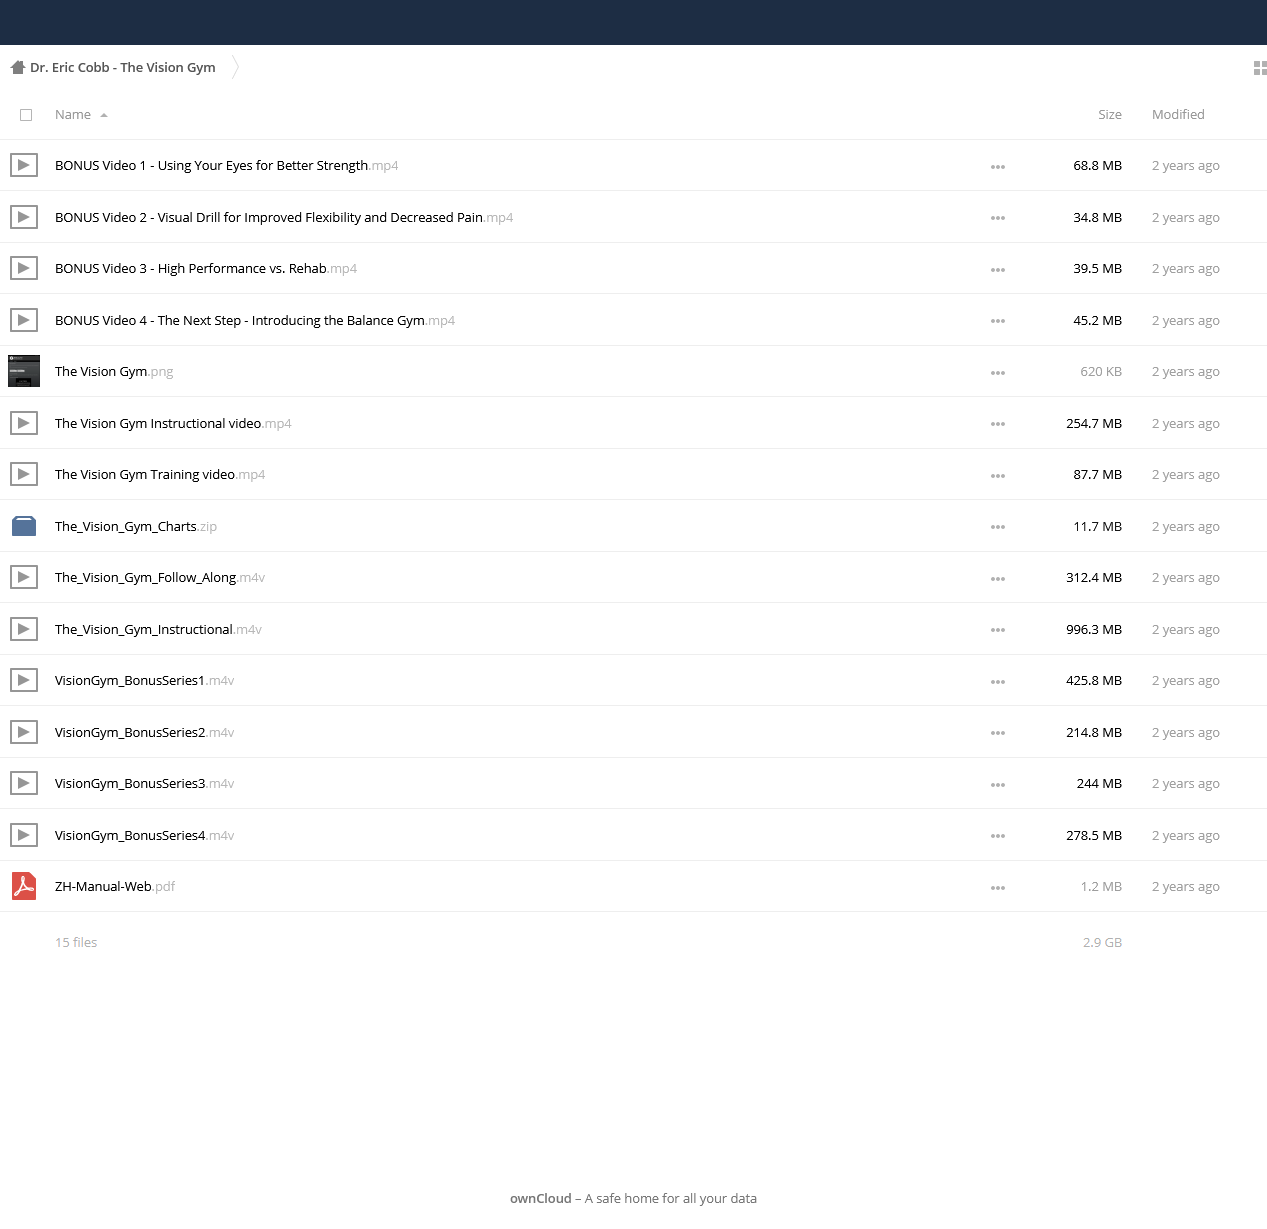Screen dimensions: 1267x1229
Task: Show more actions for VisionGym_BonusSeries1.m4v
Action: pos(998,682)
